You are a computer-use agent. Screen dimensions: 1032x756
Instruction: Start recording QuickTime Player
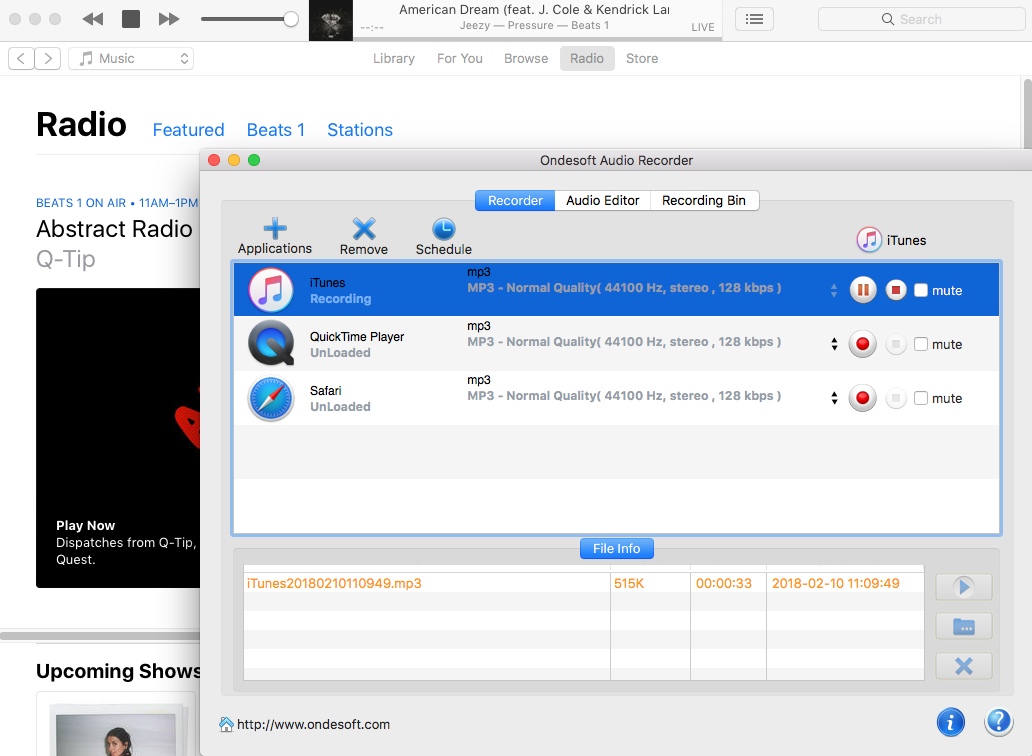click(863, 344)
